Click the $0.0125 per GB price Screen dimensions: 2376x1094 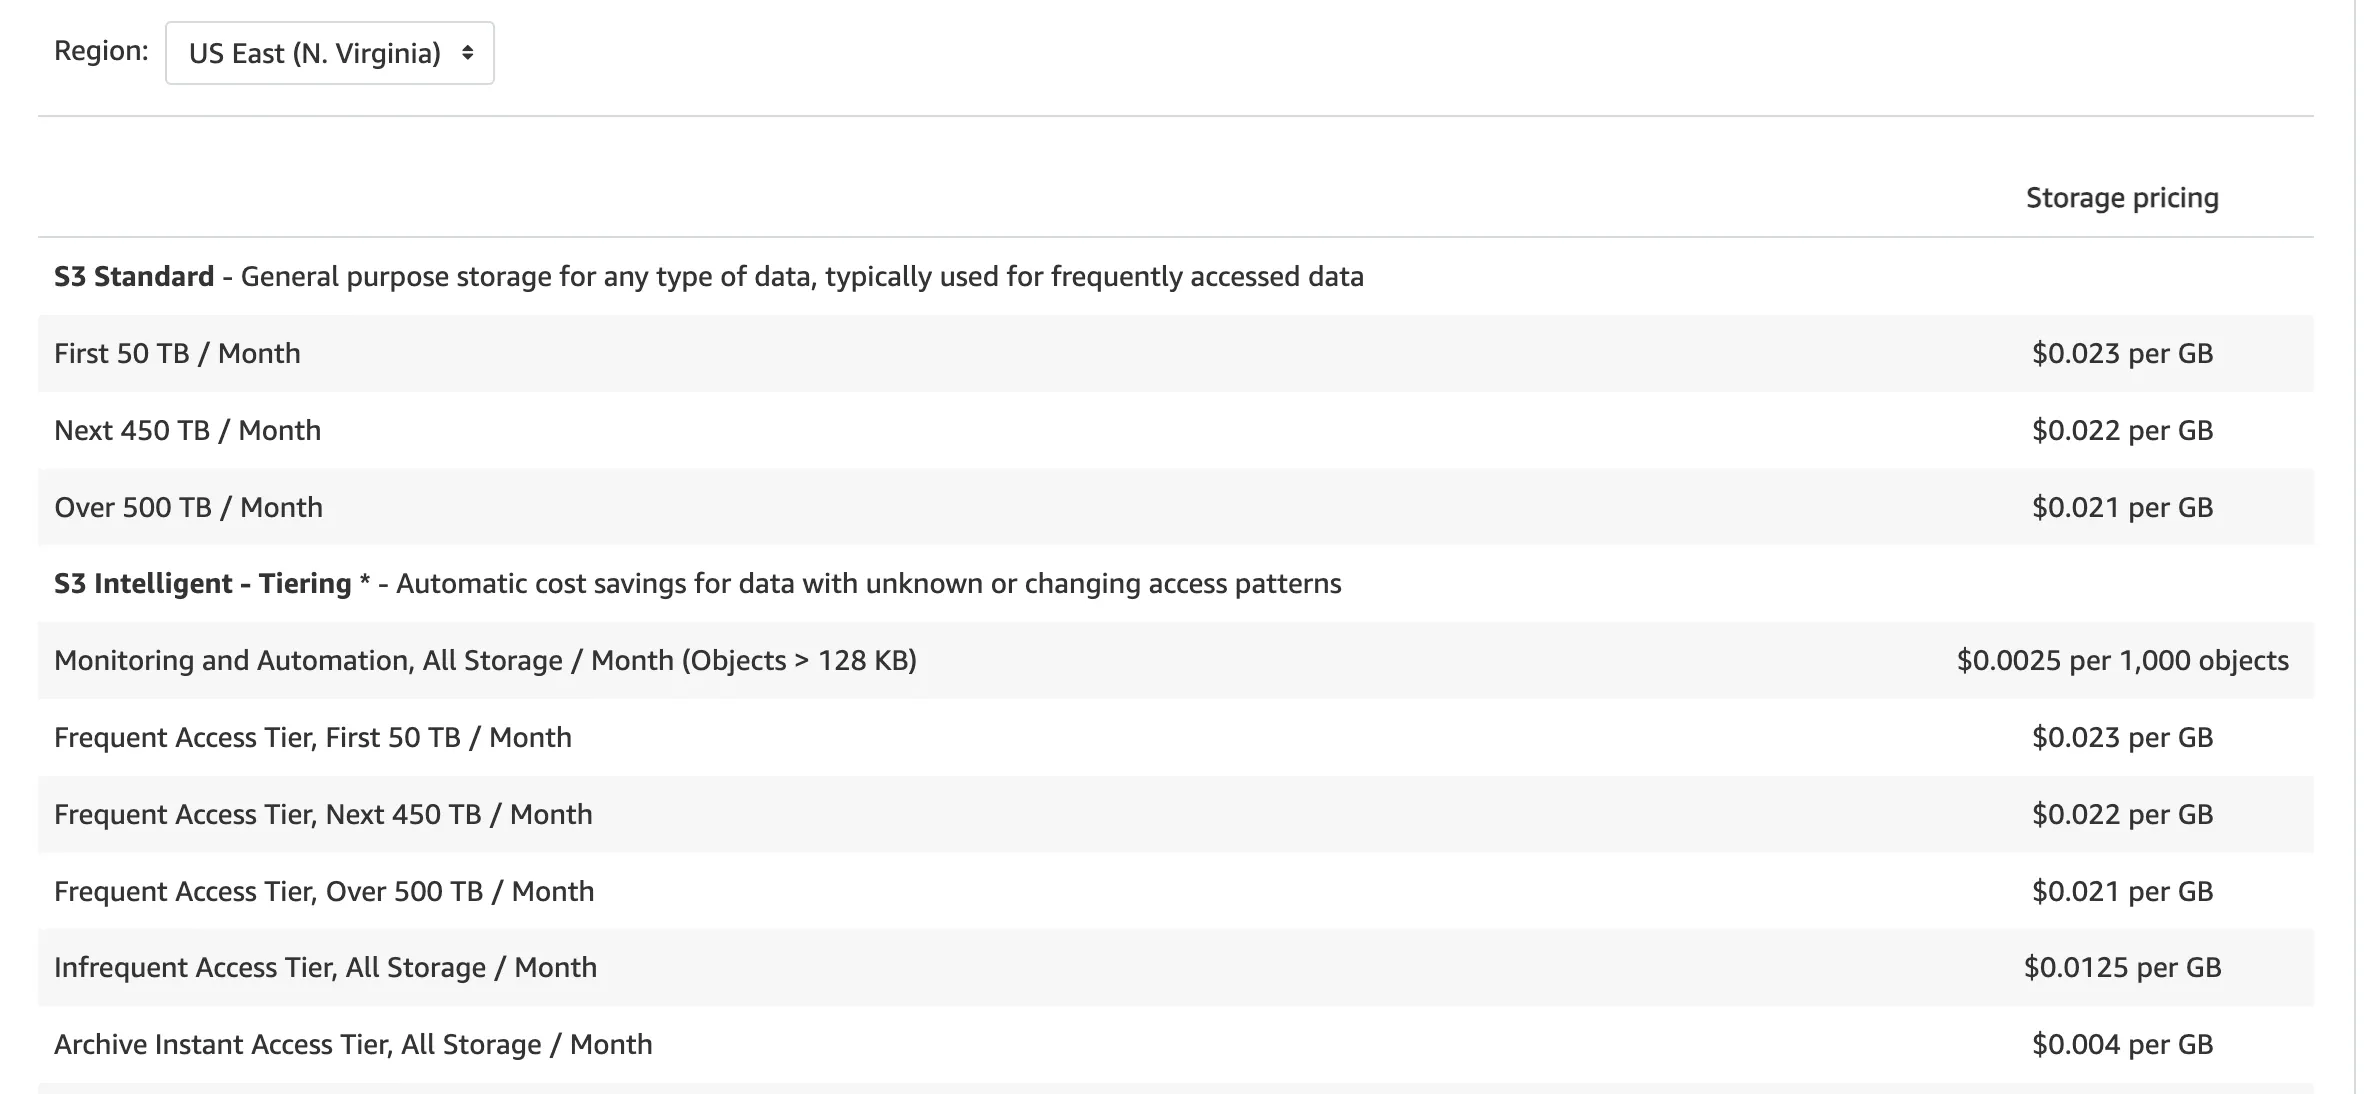point(2121,968)
